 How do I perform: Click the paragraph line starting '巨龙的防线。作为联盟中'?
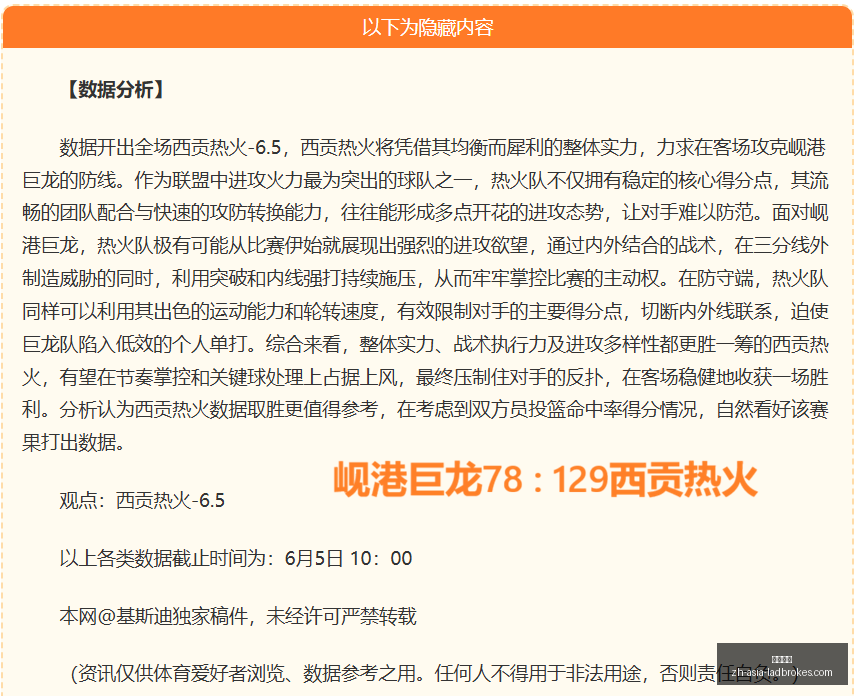[x=425, y=180]
